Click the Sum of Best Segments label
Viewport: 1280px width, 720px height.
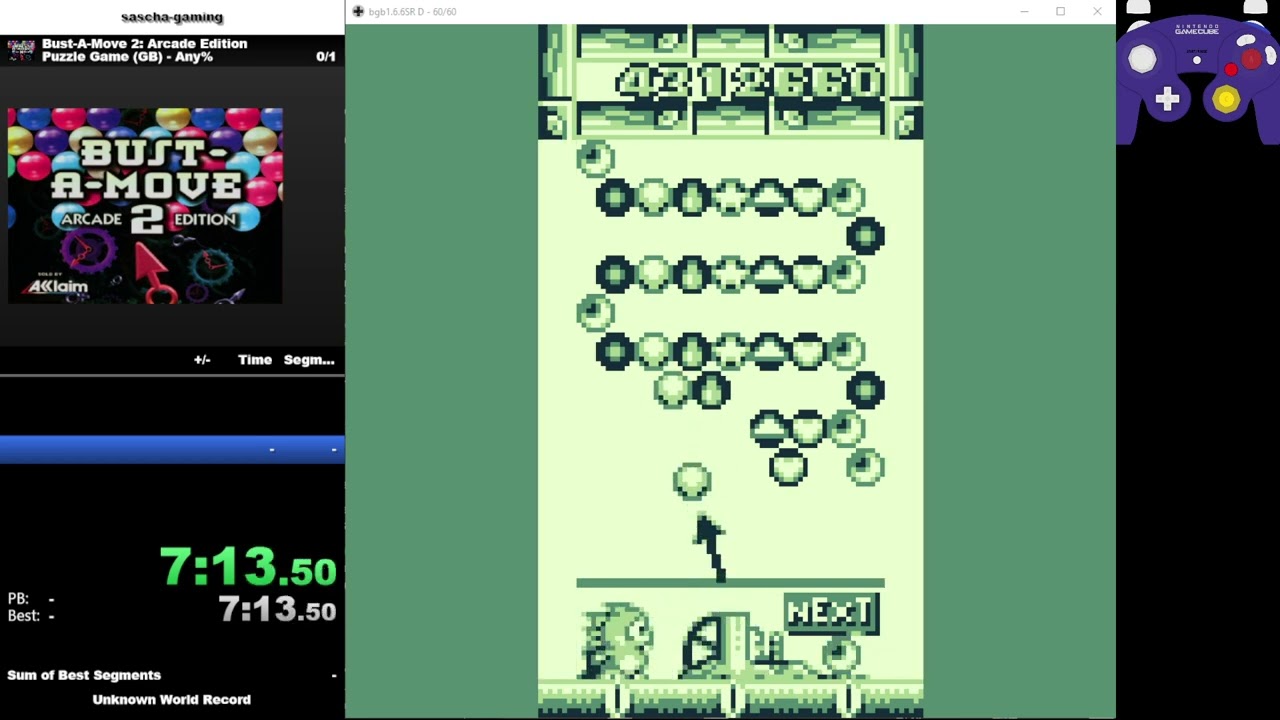84,675
